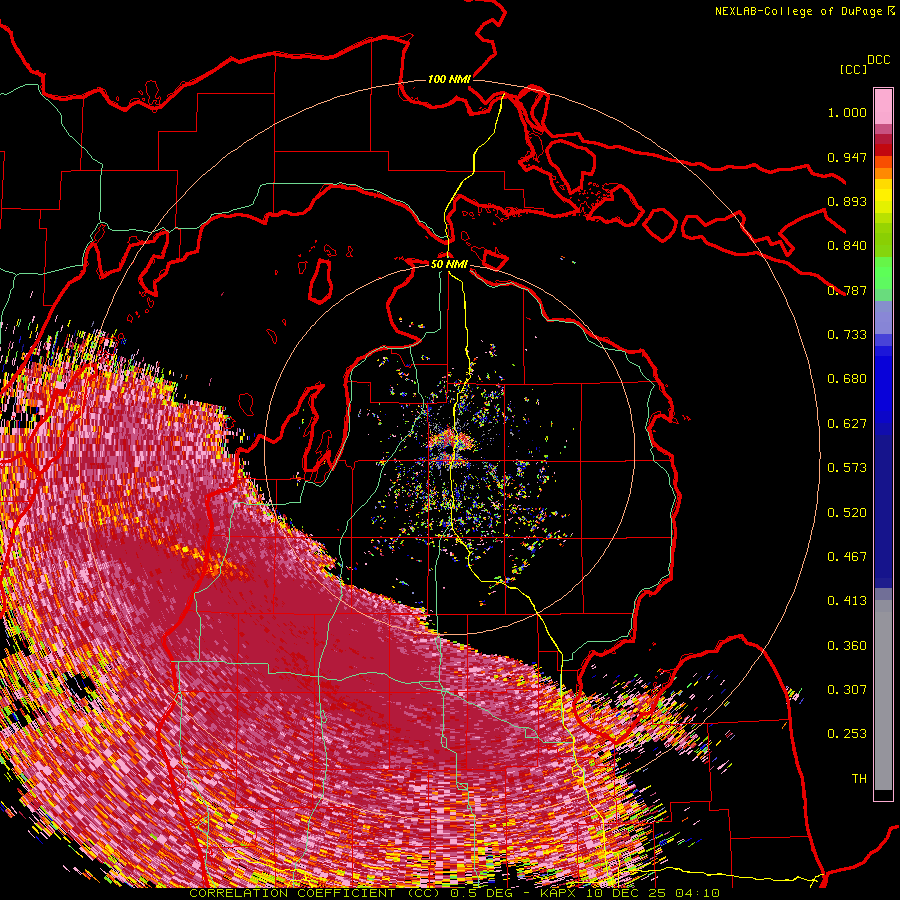This screenshot has height=900, width=900.
Task: Click the NEXLAB-College of DuPage label
Action: (798, 11)
